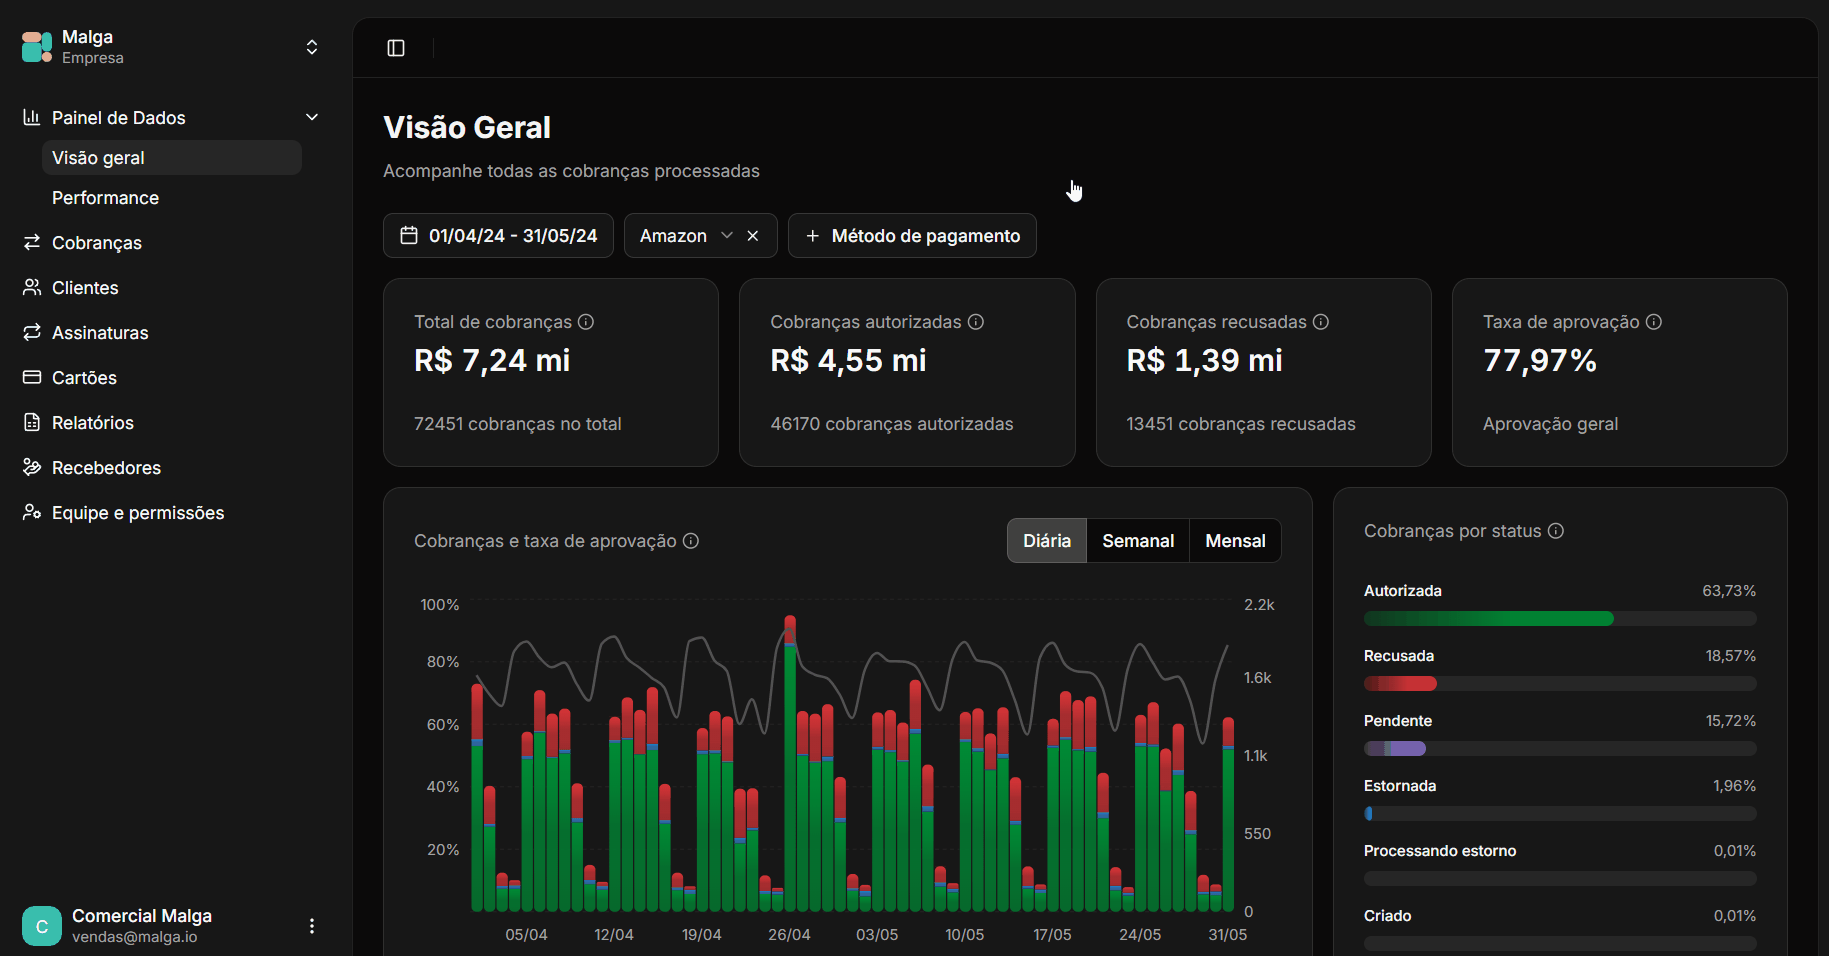1829x956 pixels.
Task: Click the Clientes people icon
Action: click(x=32, y=287)
